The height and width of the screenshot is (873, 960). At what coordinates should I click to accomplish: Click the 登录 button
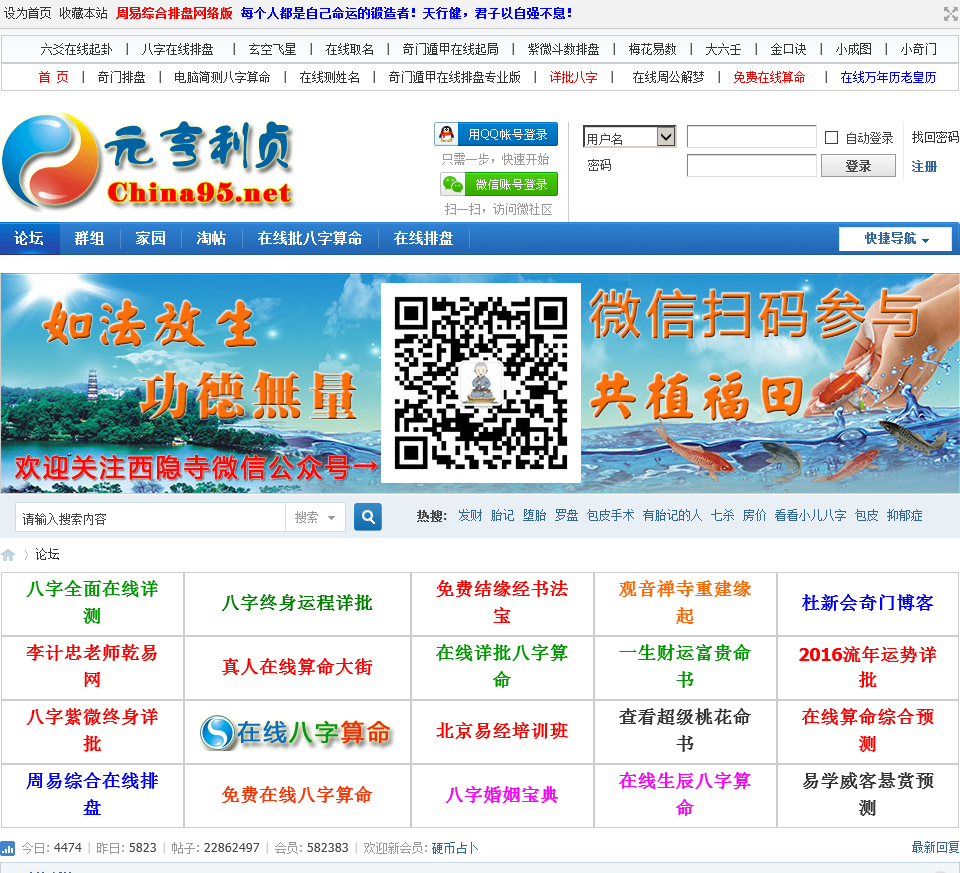point(858,166)
